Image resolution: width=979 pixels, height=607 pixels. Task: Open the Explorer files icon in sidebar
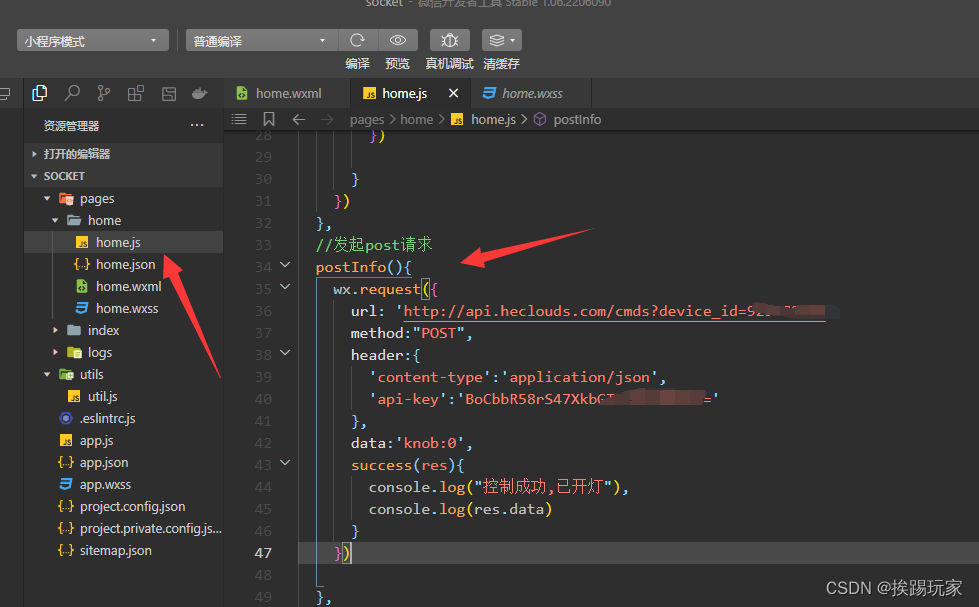point(39,93)
